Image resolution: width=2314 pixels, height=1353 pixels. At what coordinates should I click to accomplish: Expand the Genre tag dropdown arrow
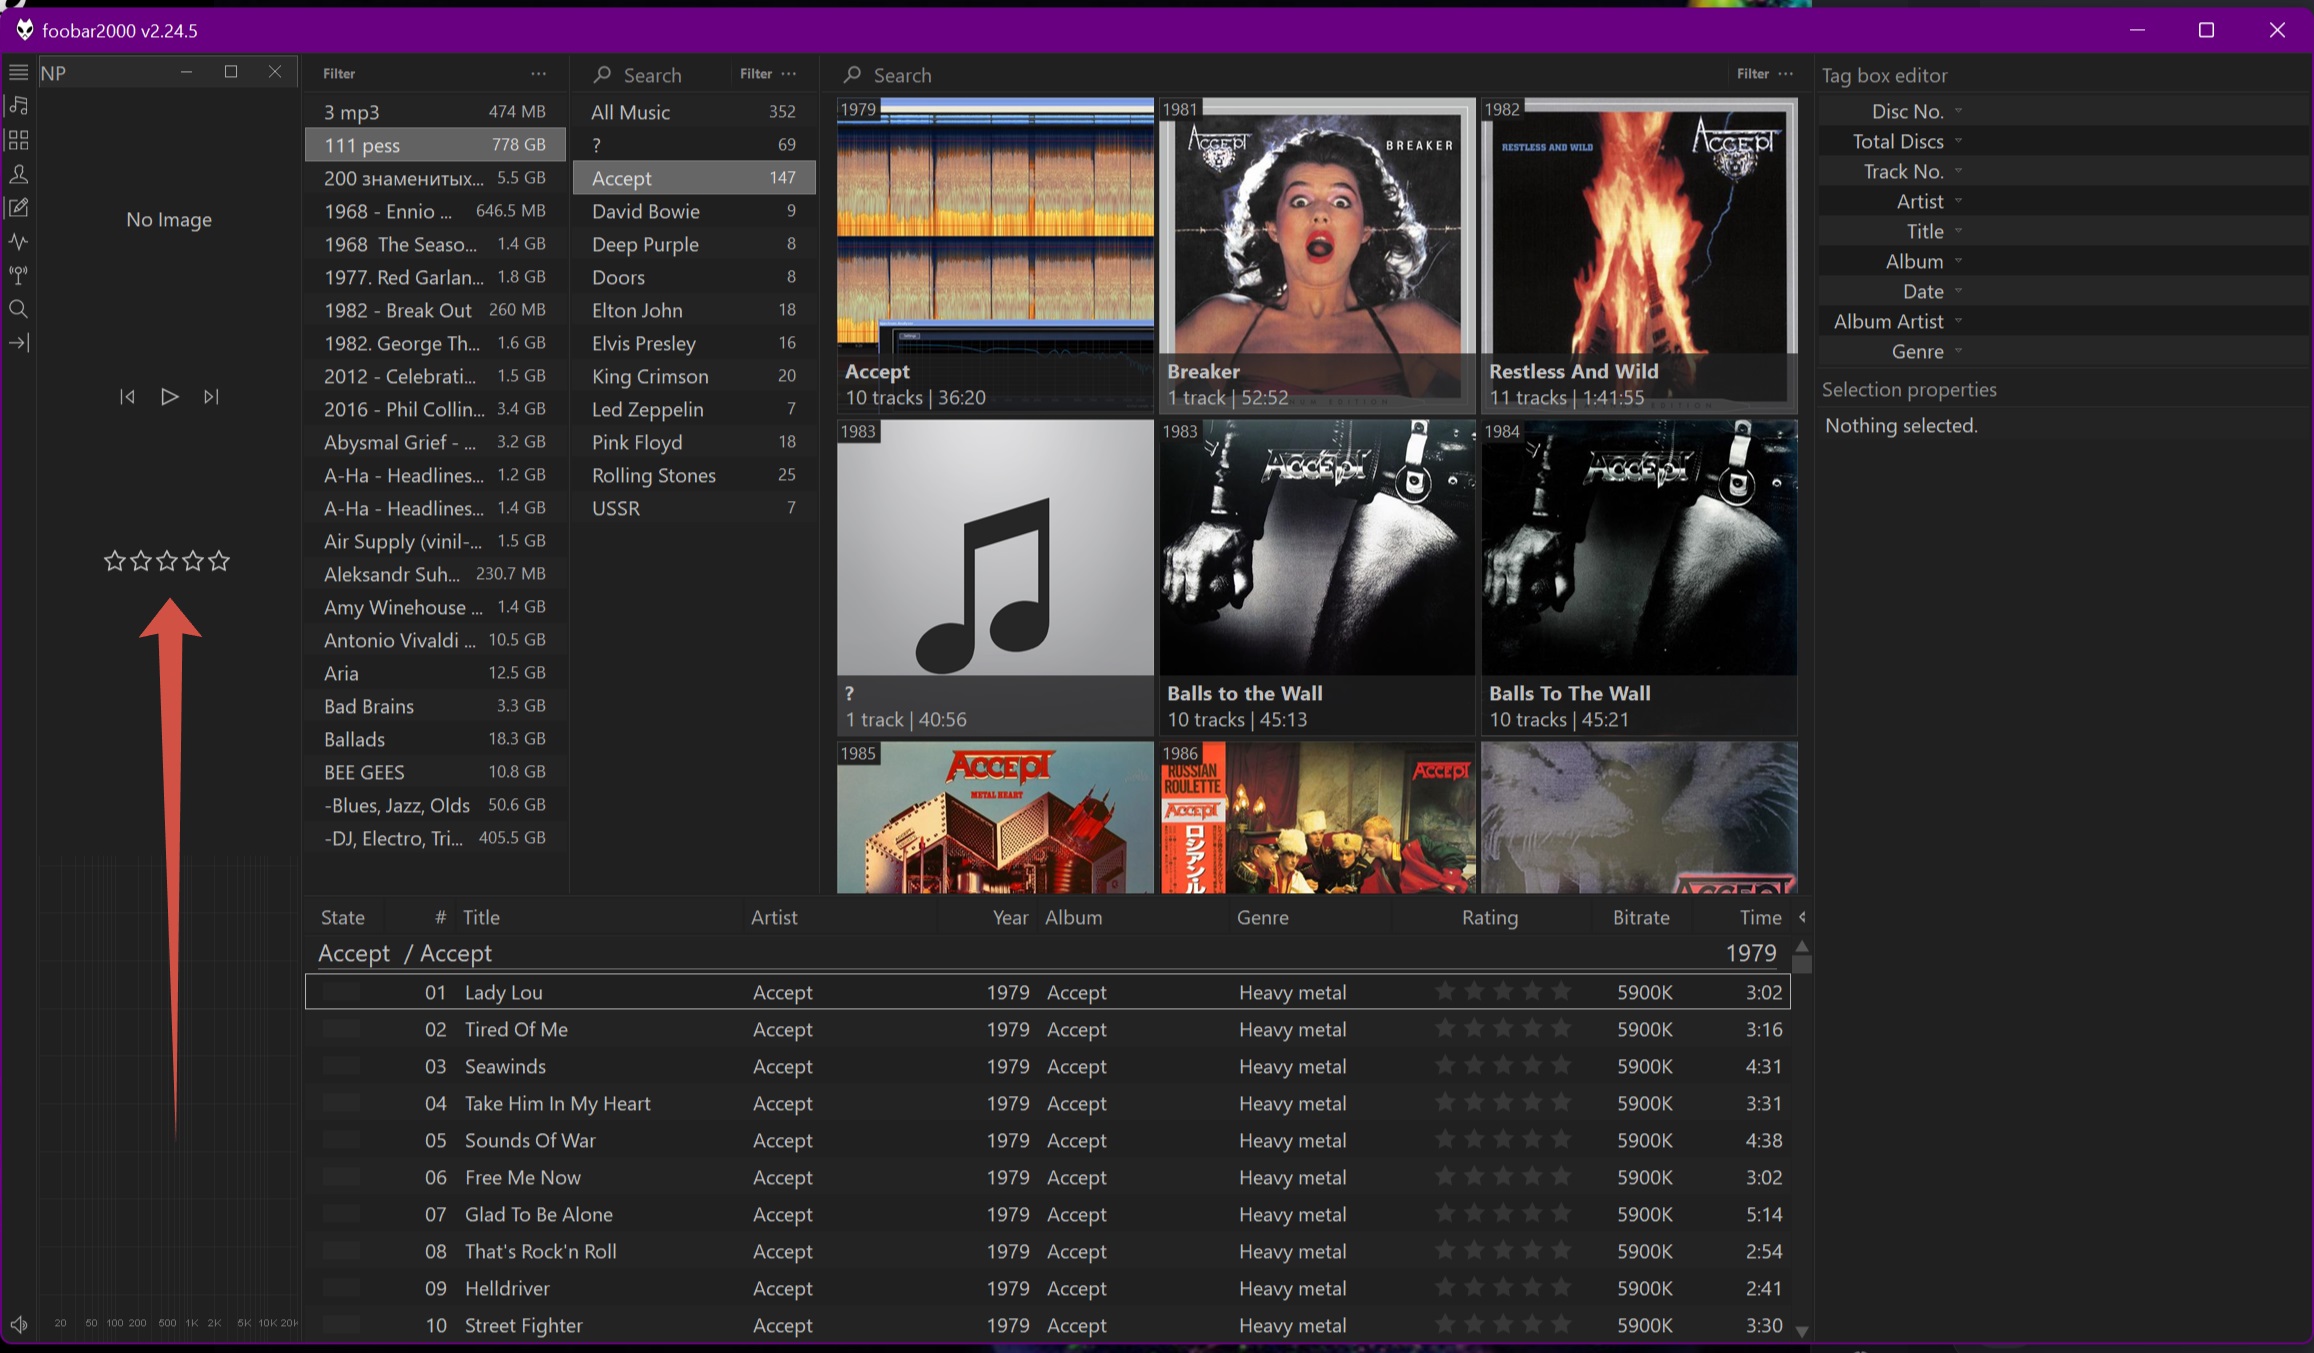point(1958,351)
